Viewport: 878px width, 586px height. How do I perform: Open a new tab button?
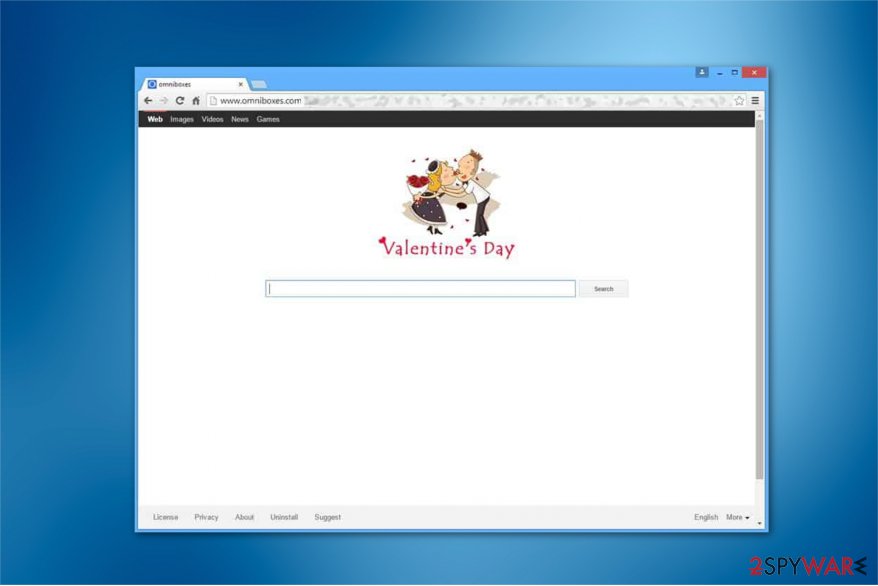pos(258,85)
